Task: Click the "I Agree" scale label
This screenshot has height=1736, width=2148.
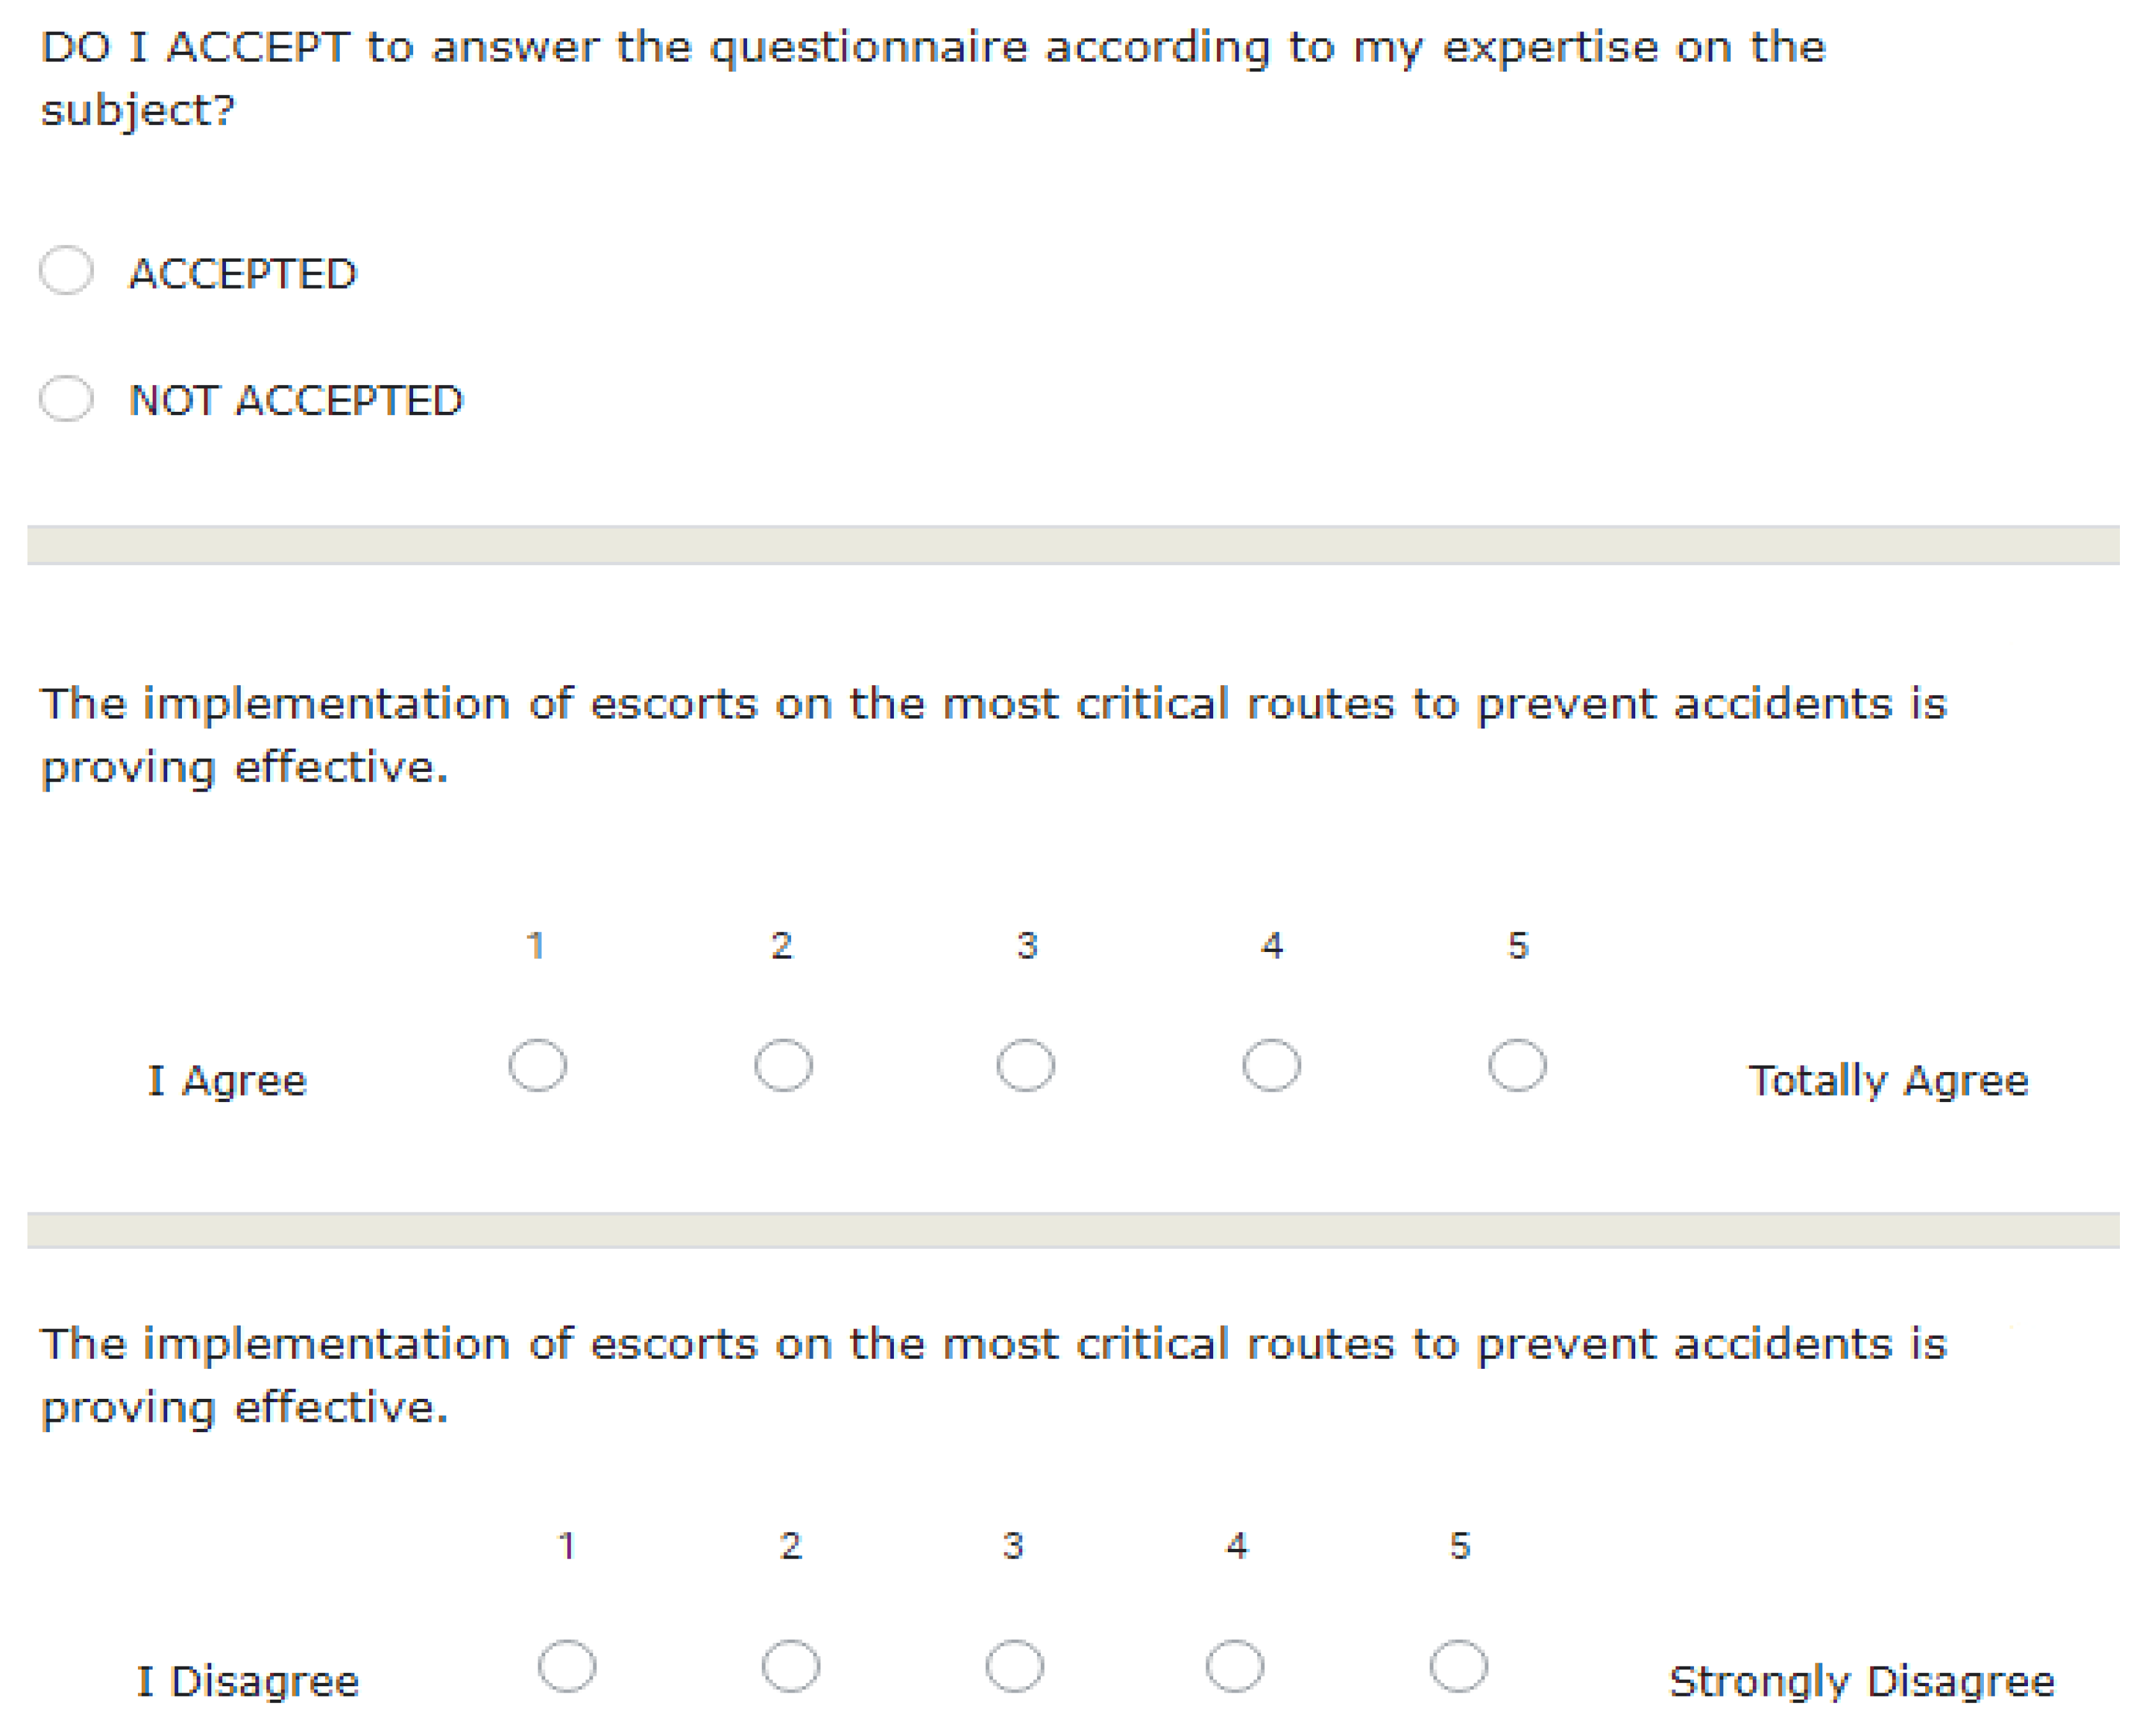Action: point(228,1081)
